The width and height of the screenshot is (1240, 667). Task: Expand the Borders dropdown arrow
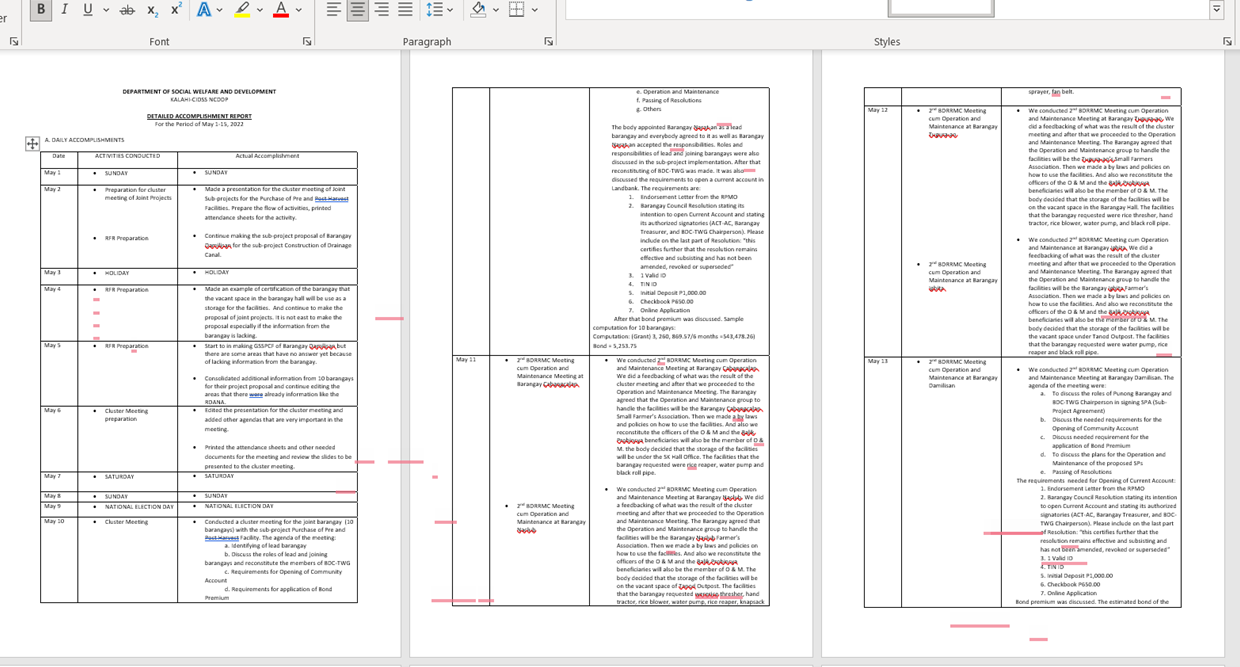[535, 10]
